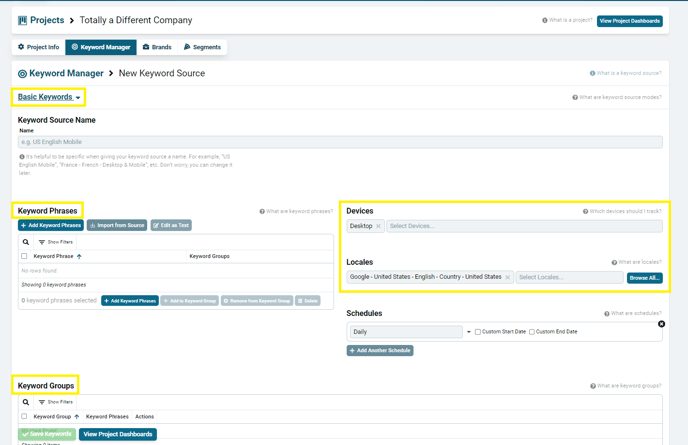Check the select-all Keyword Group checkbox
Image resolution: width=688 pixels, height=445 pixels.
[24, 416]
